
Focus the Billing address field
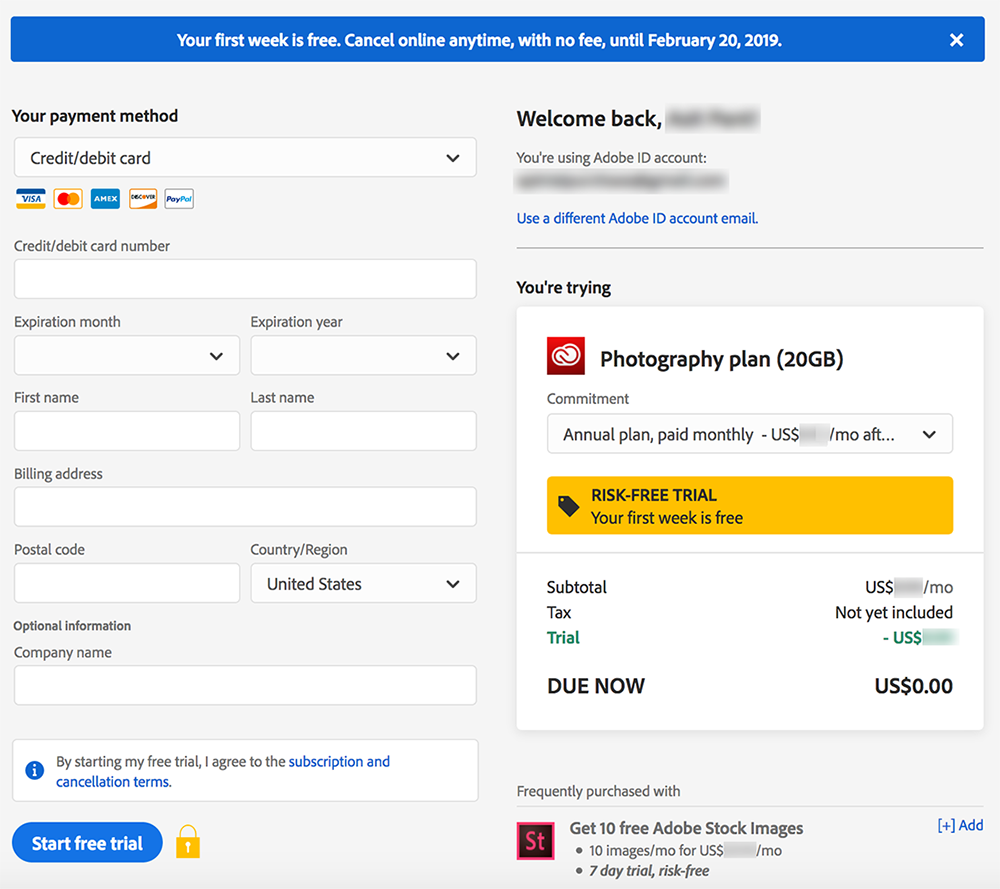[246, 507]
